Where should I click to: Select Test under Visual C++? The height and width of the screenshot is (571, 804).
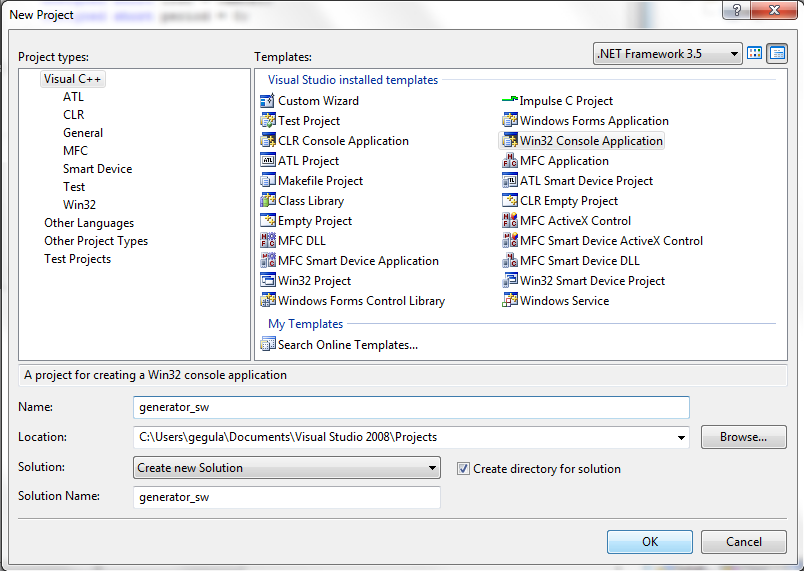click(x=74, y=187)
